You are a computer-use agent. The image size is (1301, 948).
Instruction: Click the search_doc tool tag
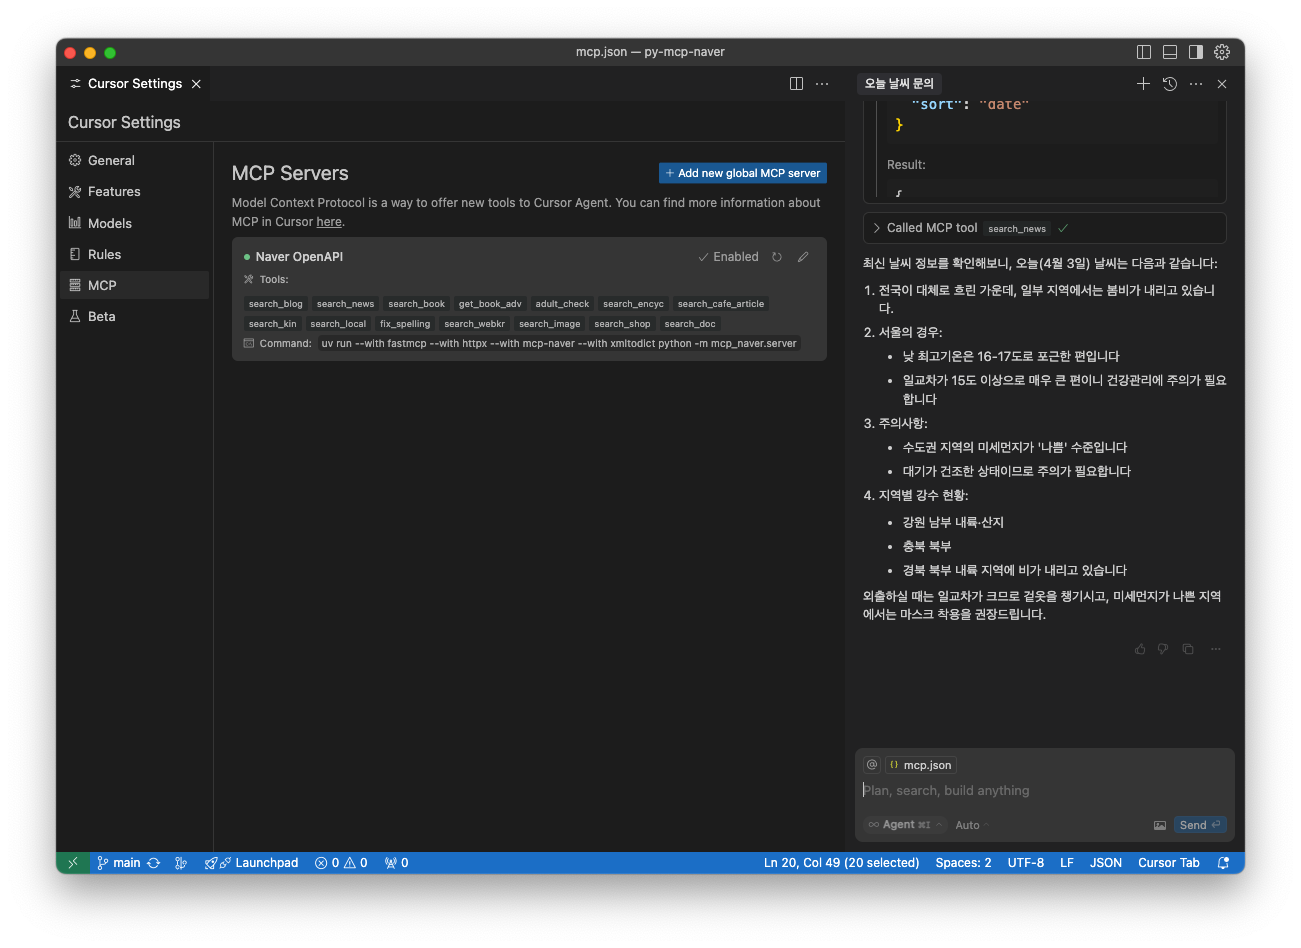click(690, 324)
